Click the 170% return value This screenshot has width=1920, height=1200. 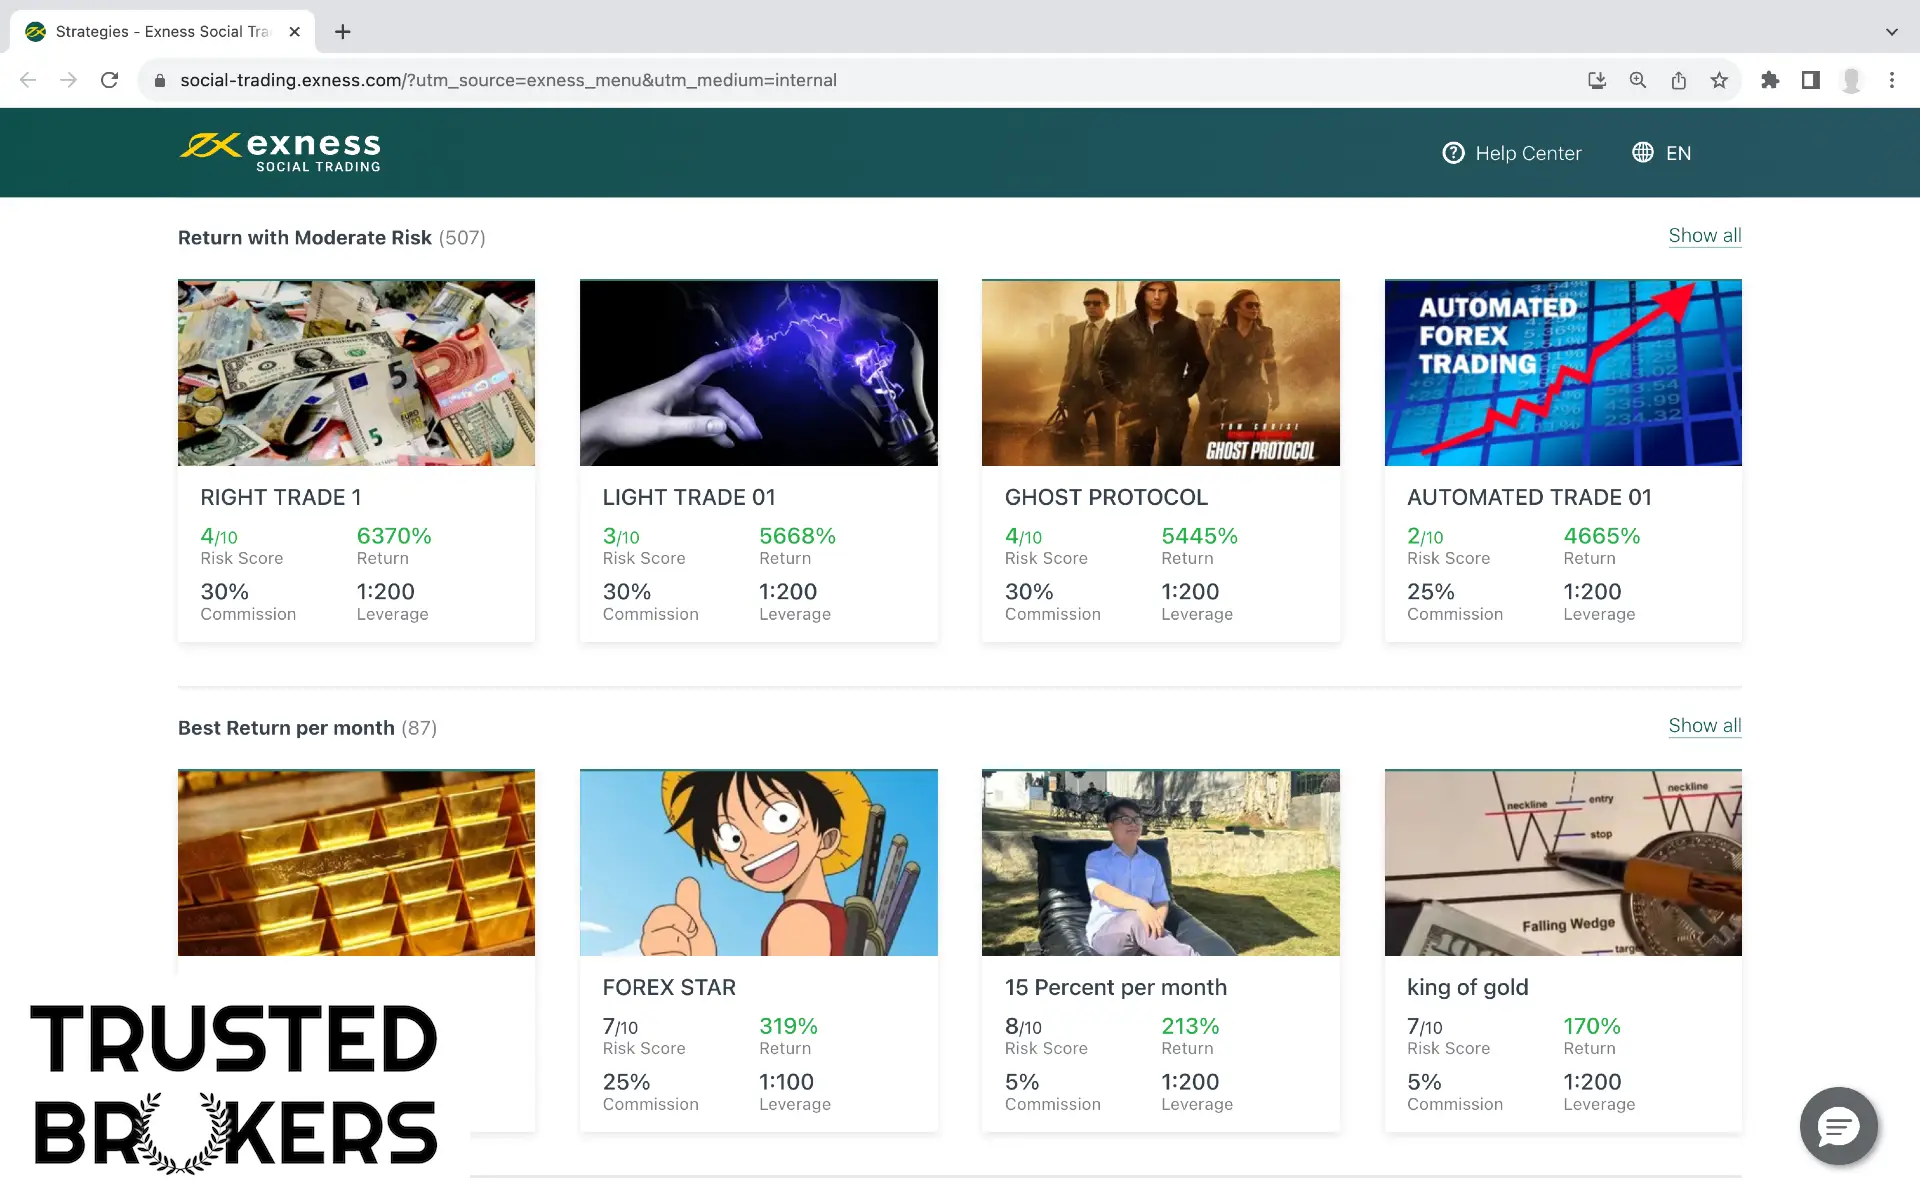[x=1592, y=1026]
